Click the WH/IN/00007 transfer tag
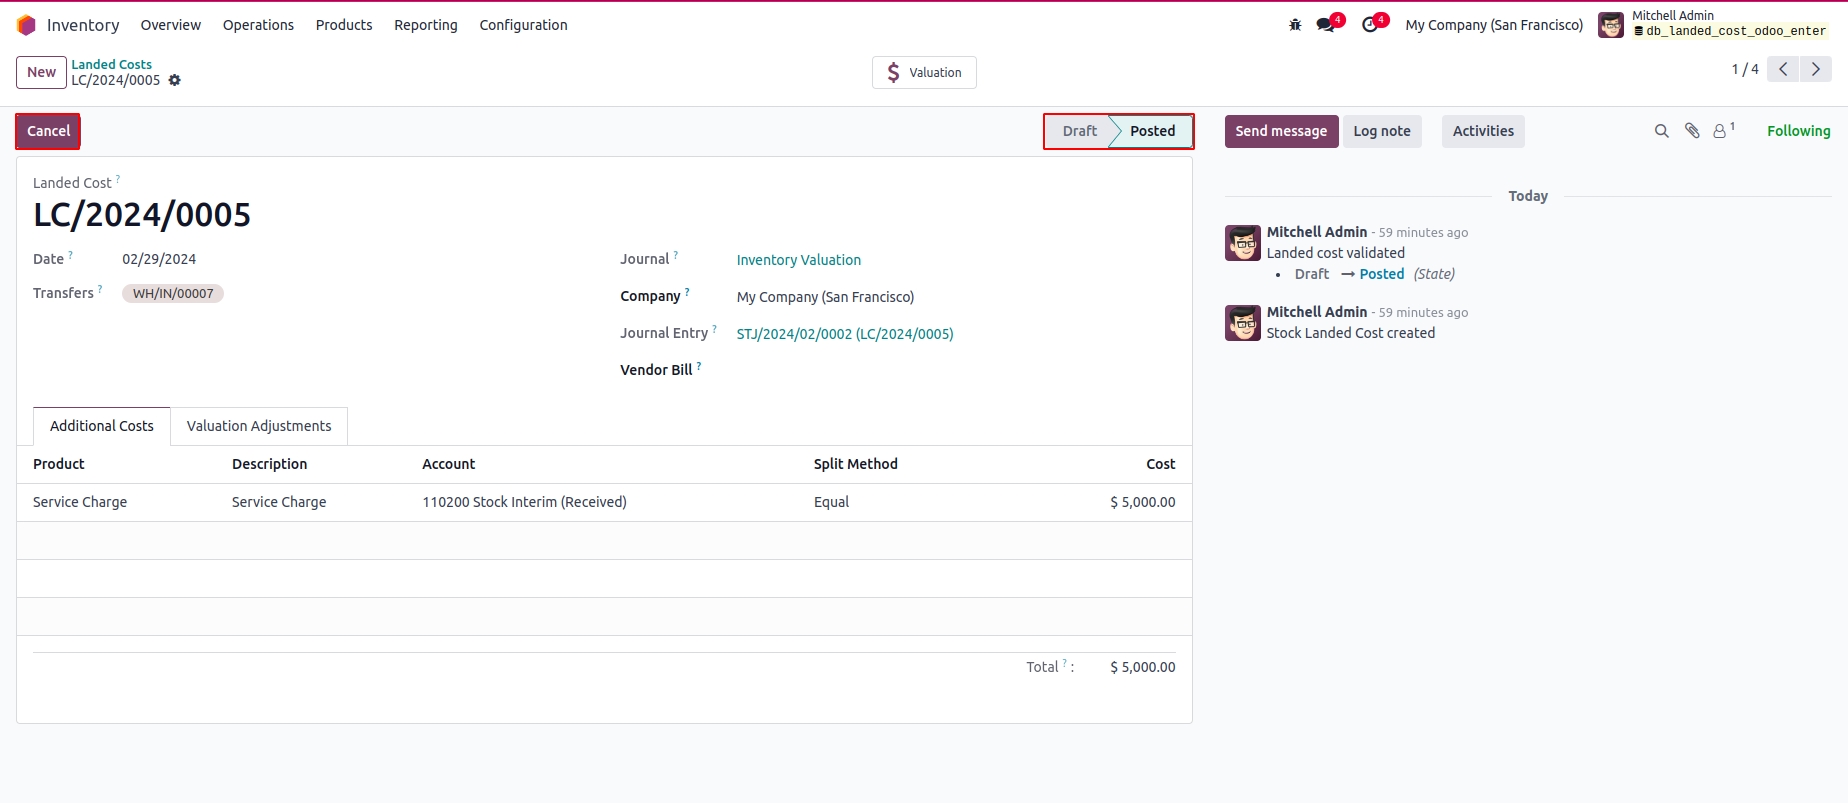 [x=173, y=294]
